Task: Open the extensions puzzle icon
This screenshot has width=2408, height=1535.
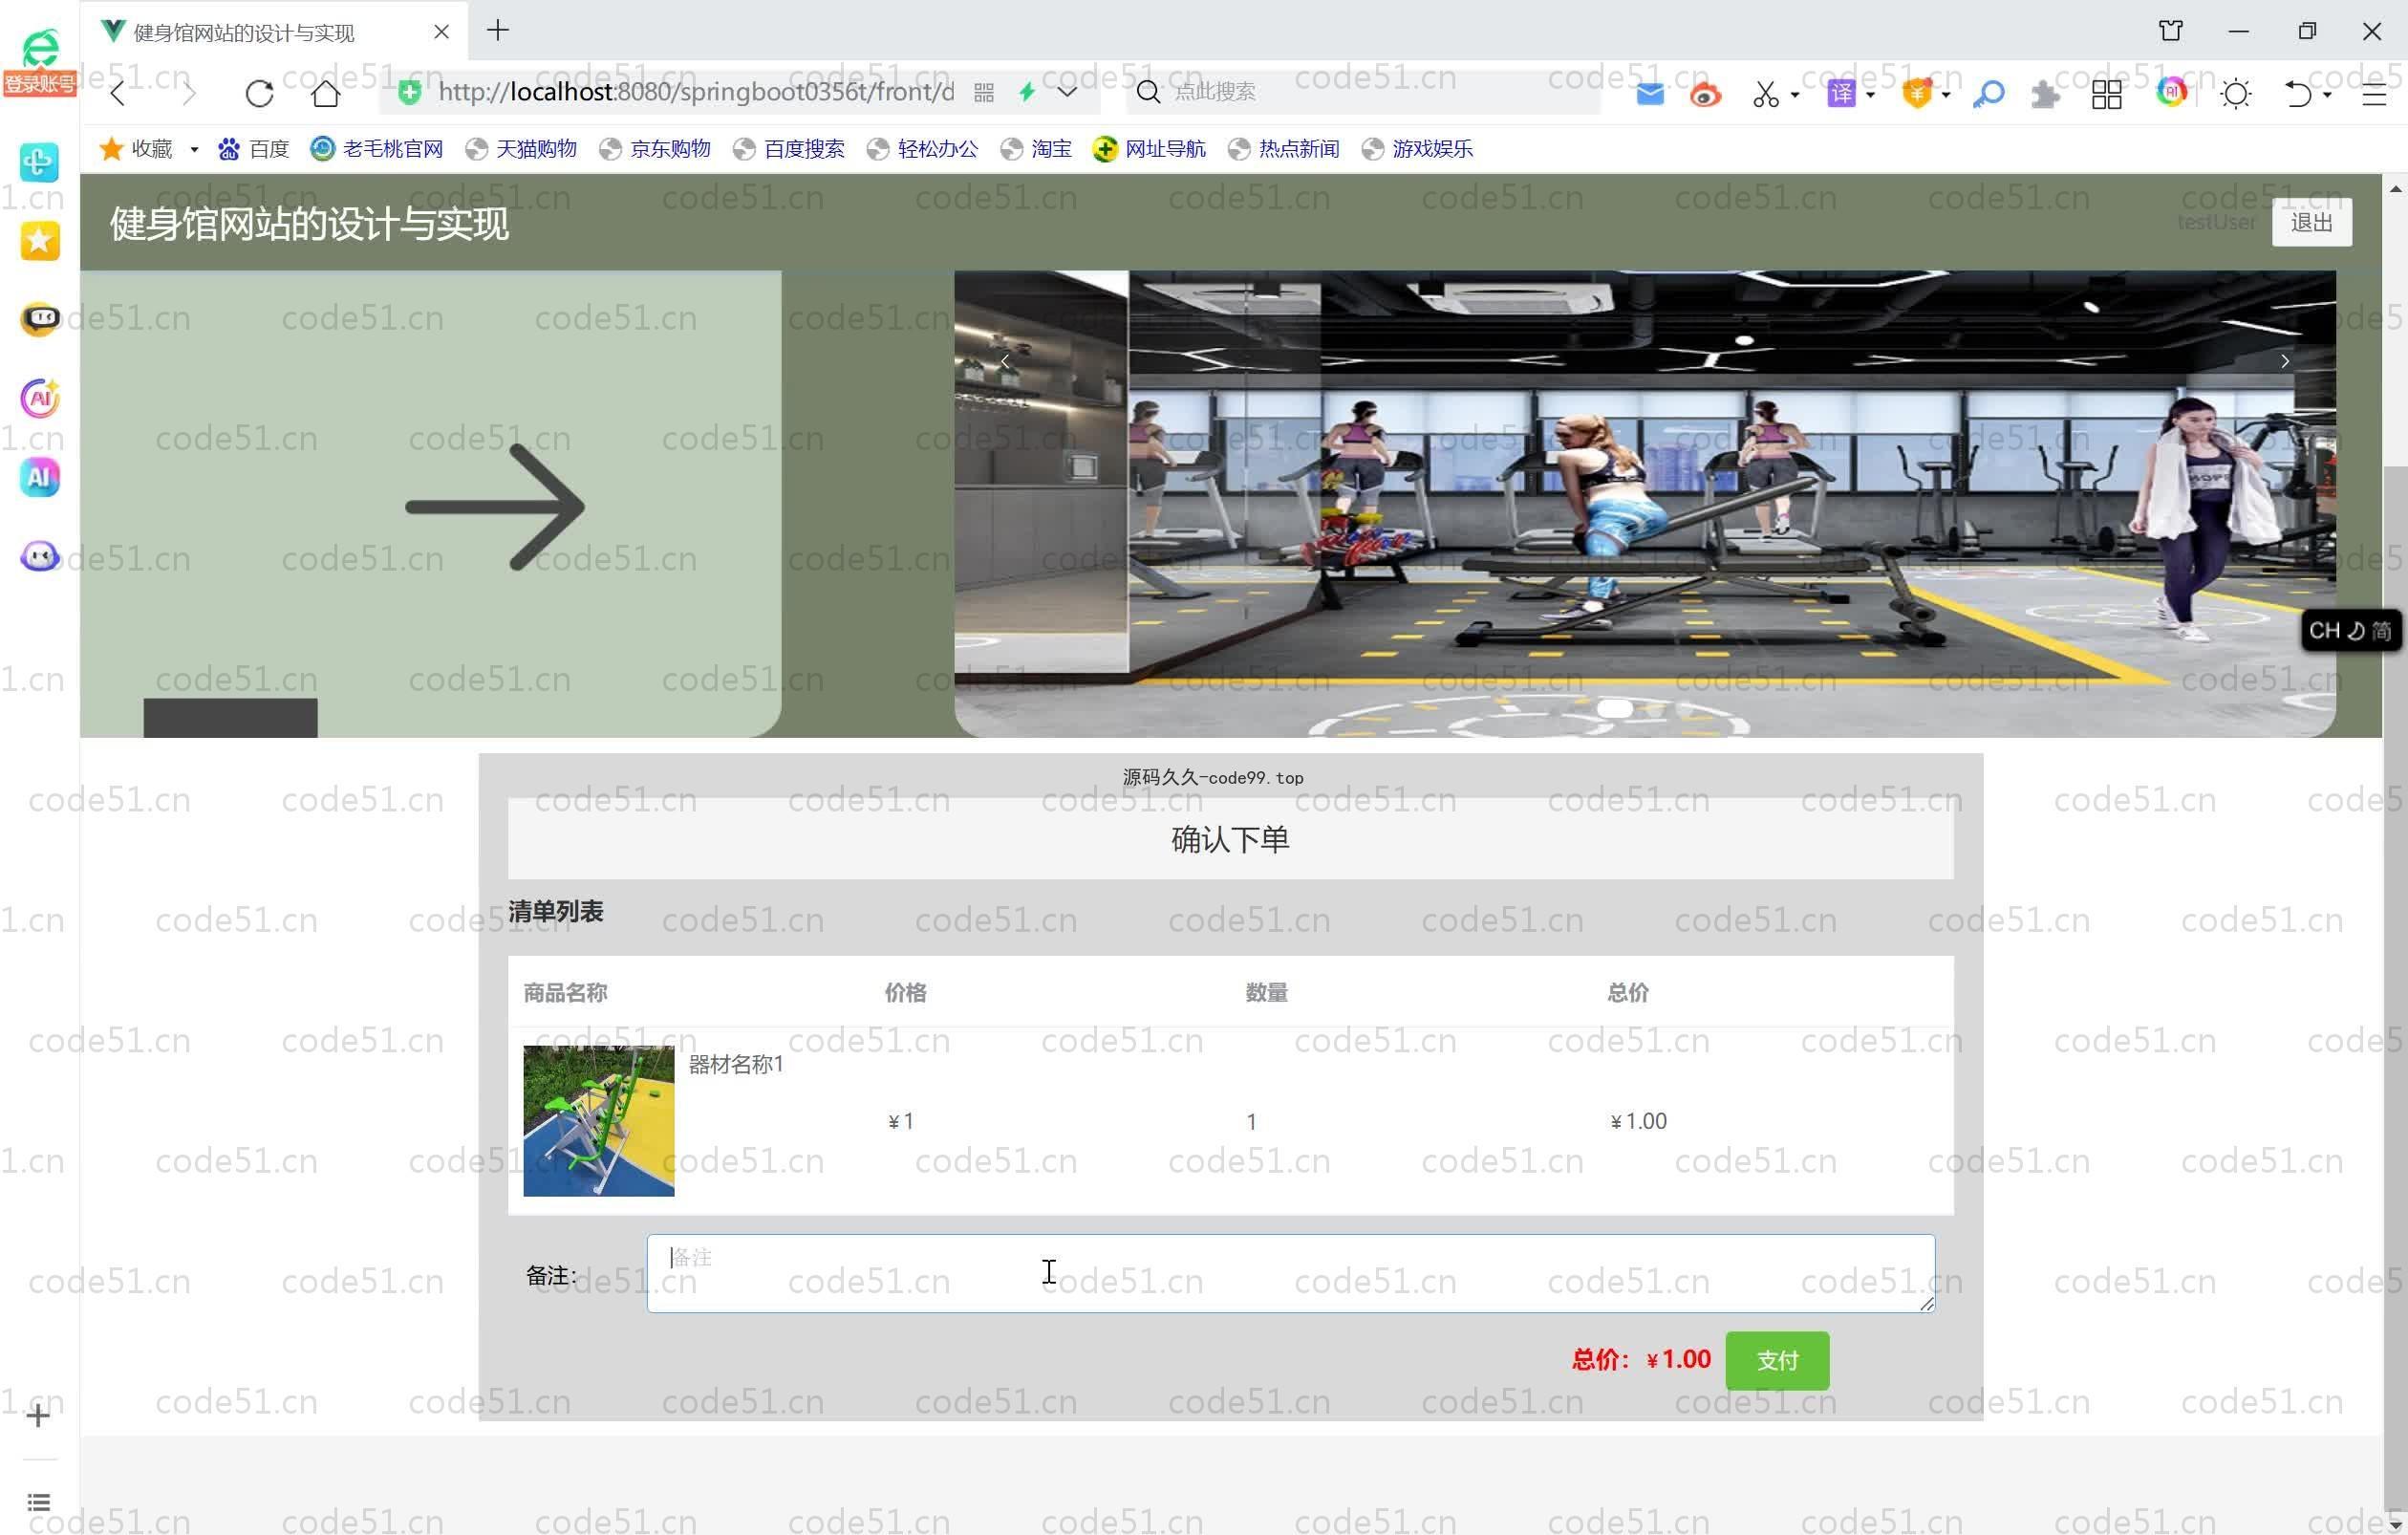Action: click(2046, 94)
